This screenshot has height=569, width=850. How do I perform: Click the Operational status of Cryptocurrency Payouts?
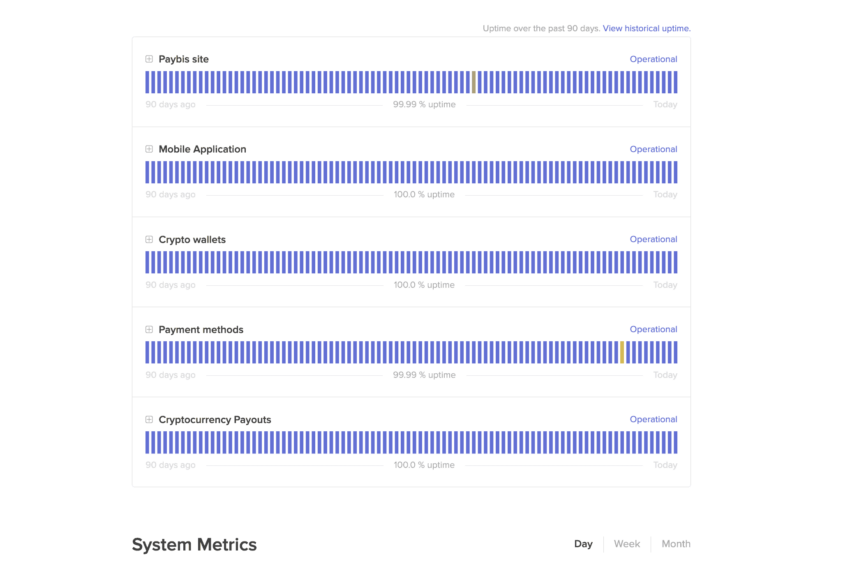(x=653, y=419)
